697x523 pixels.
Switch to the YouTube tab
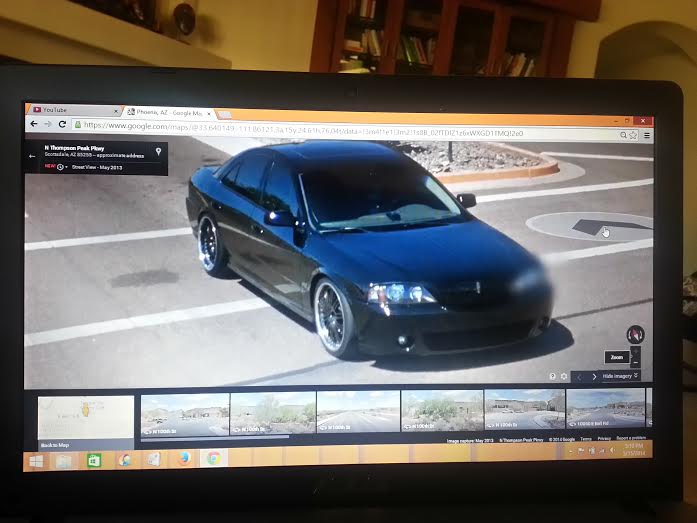point(68,109)
